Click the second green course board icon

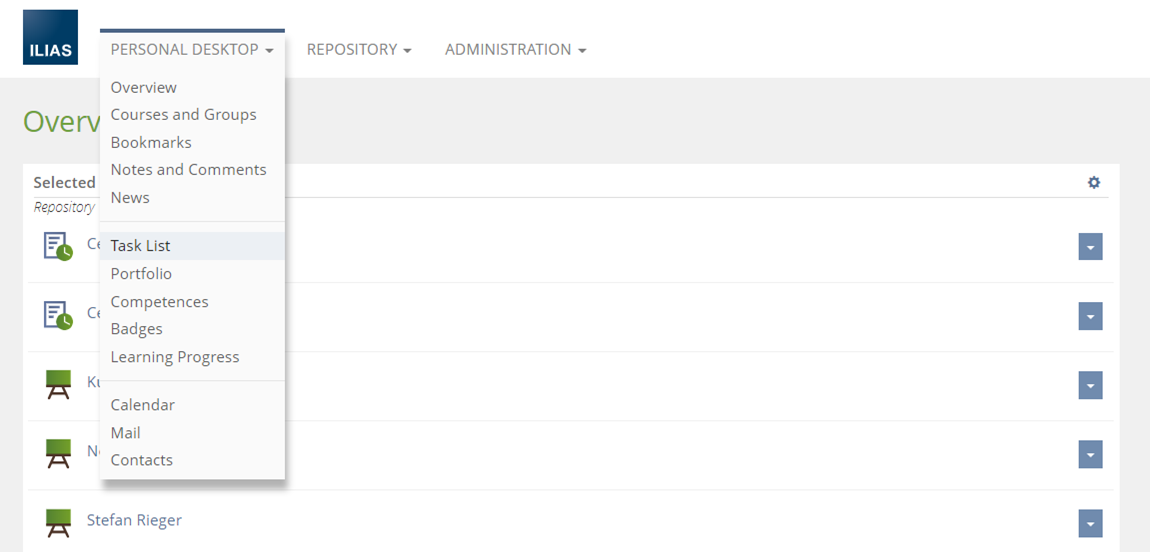click(x=59, y=453)
